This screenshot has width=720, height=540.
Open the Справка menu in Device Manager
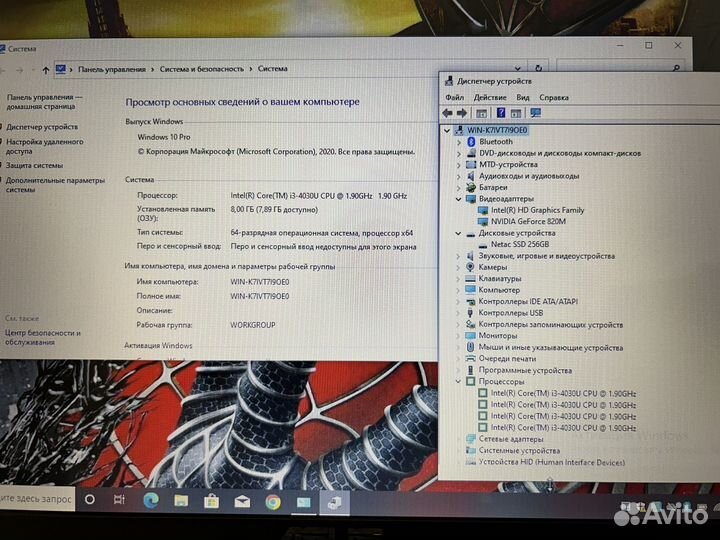point(554,97)
